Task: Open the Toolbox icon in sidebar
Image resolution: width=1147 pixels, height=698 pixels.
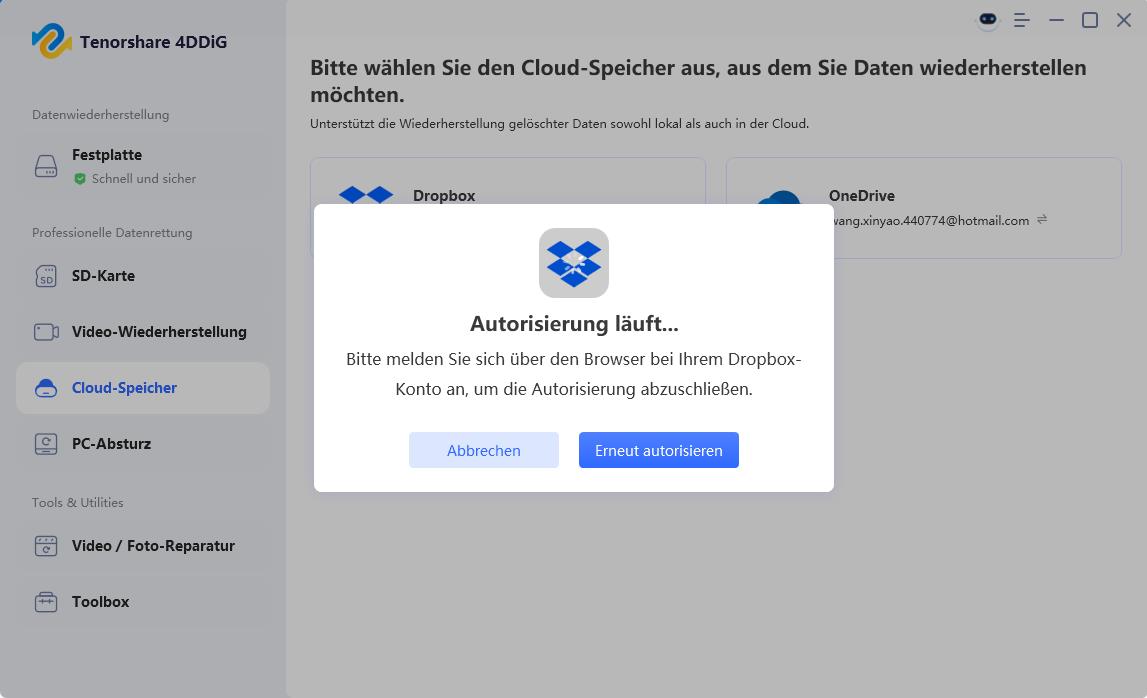Action: [x=46, y=602]
